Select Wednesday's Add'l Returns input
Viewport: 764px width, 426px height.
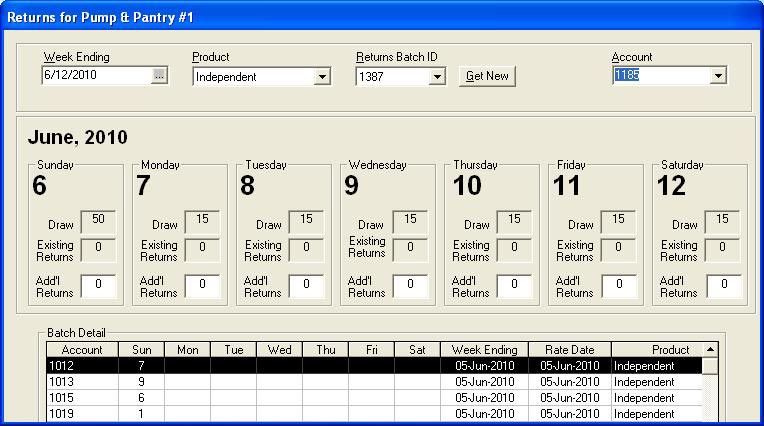click(410, 286)
